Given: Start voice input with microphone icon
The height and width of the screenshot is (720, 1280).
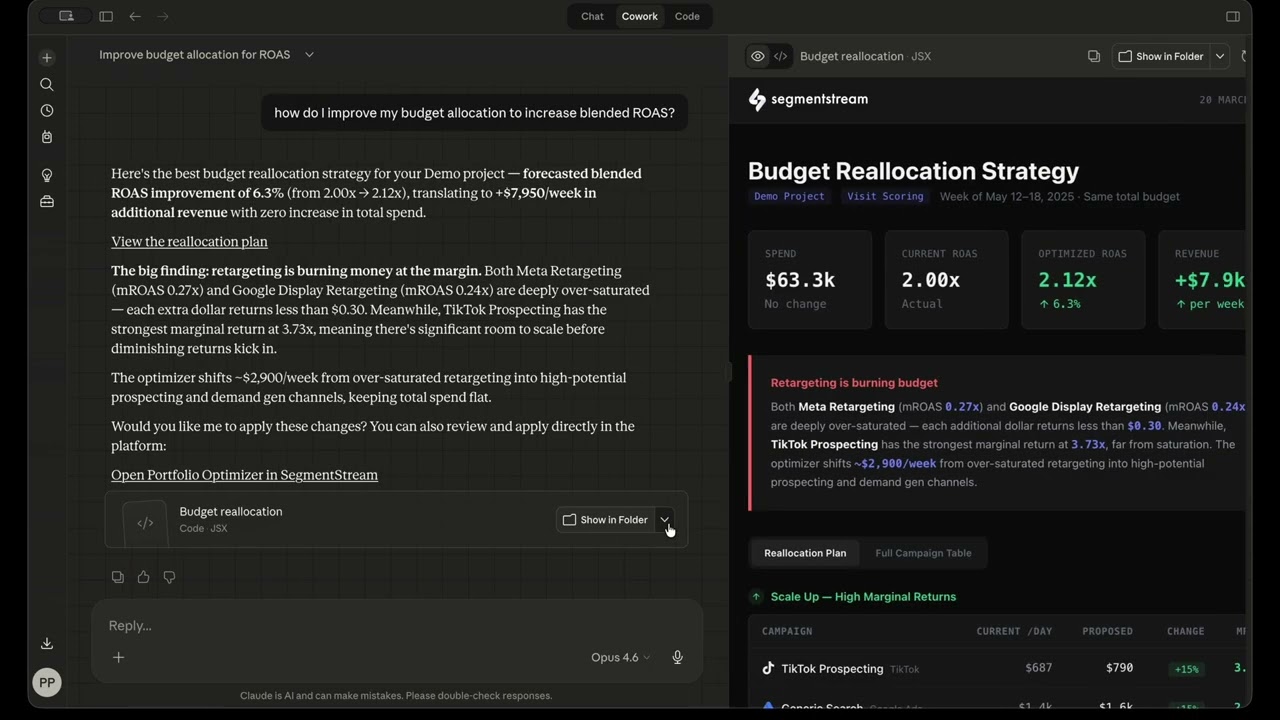Looking at the screenshot, I should point(677,657).
